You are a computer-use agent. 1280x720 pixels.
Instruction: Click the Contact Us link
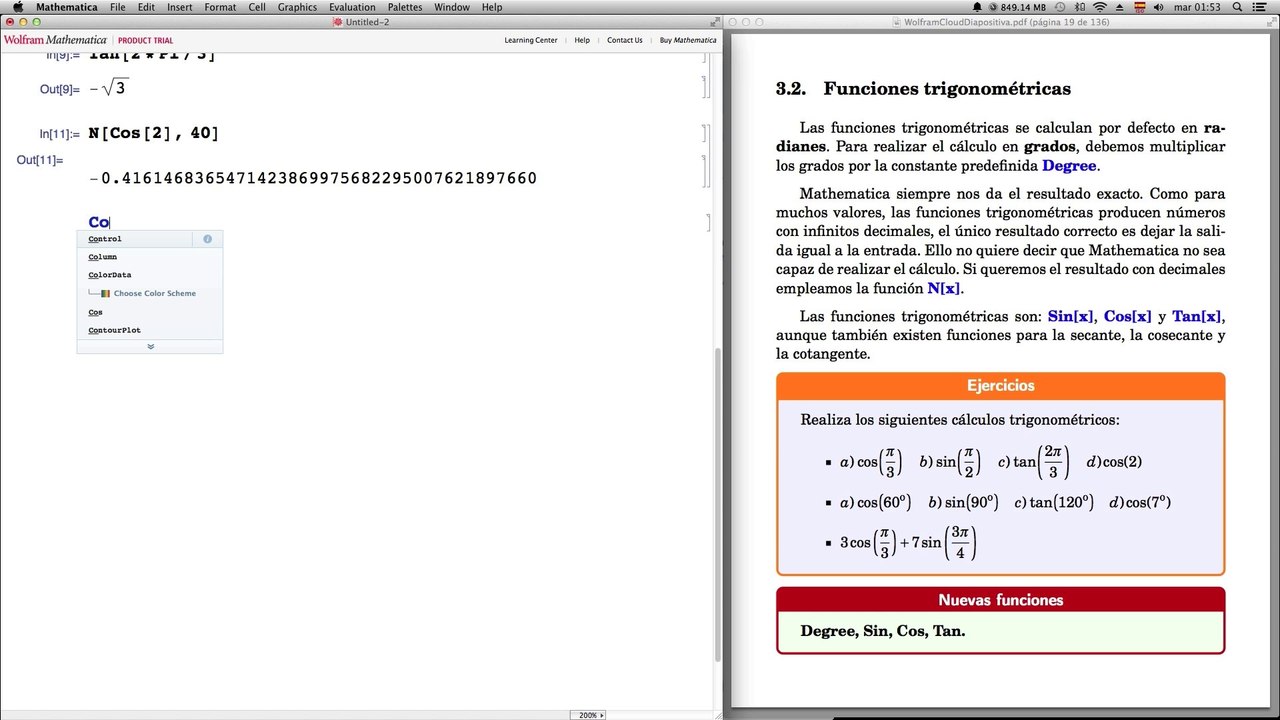tap(625, 40)
